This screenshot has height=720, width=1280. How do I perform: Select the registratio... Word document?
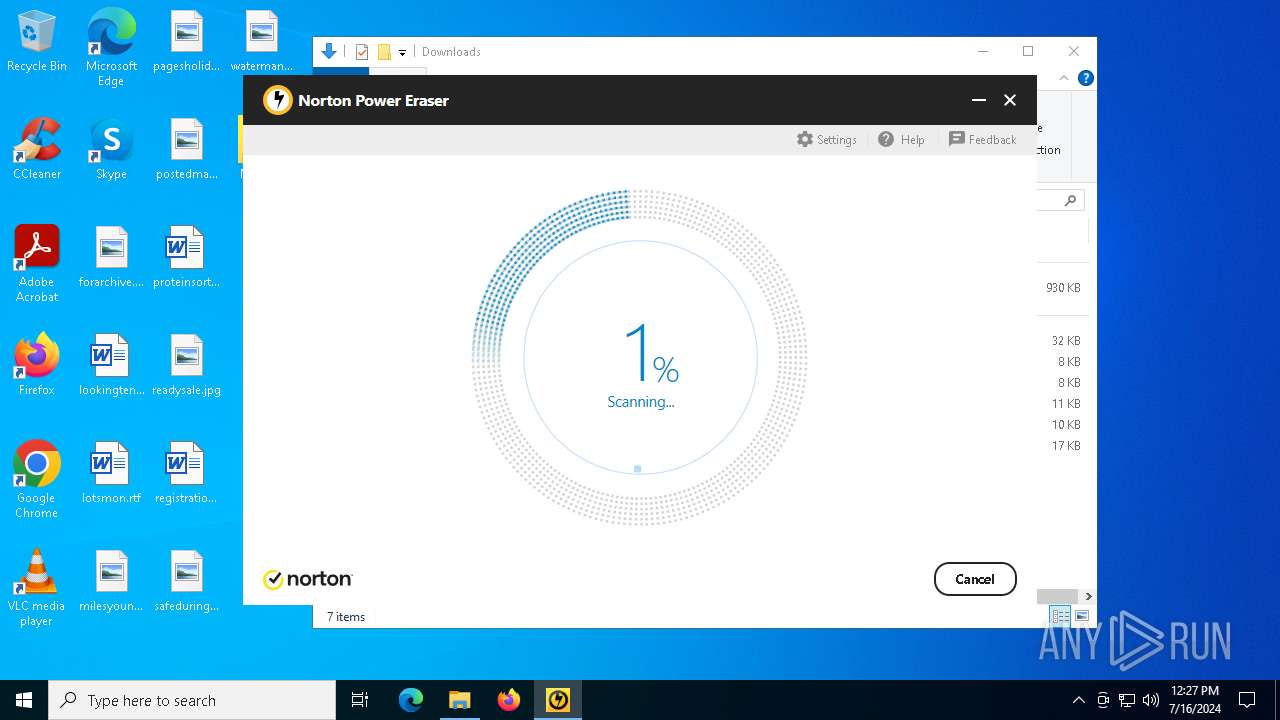click(186, 474)
